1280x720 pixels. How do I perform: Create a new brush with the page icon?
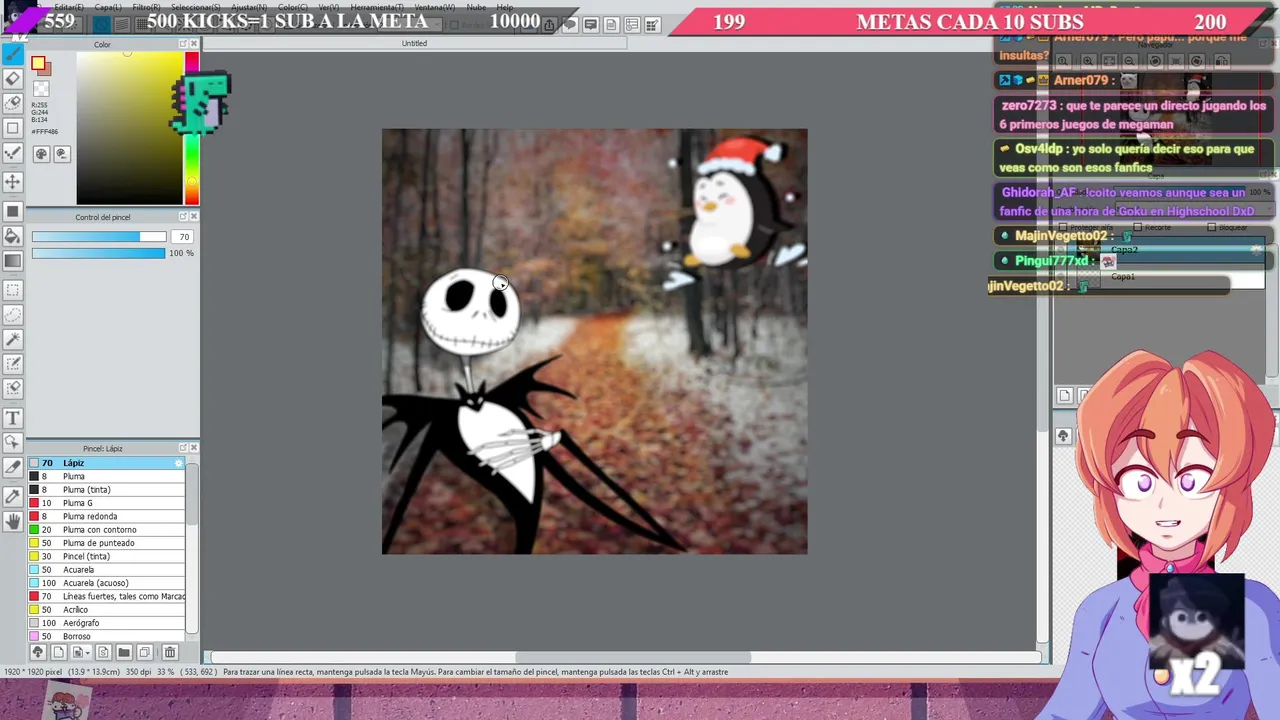tap(58, 652)
